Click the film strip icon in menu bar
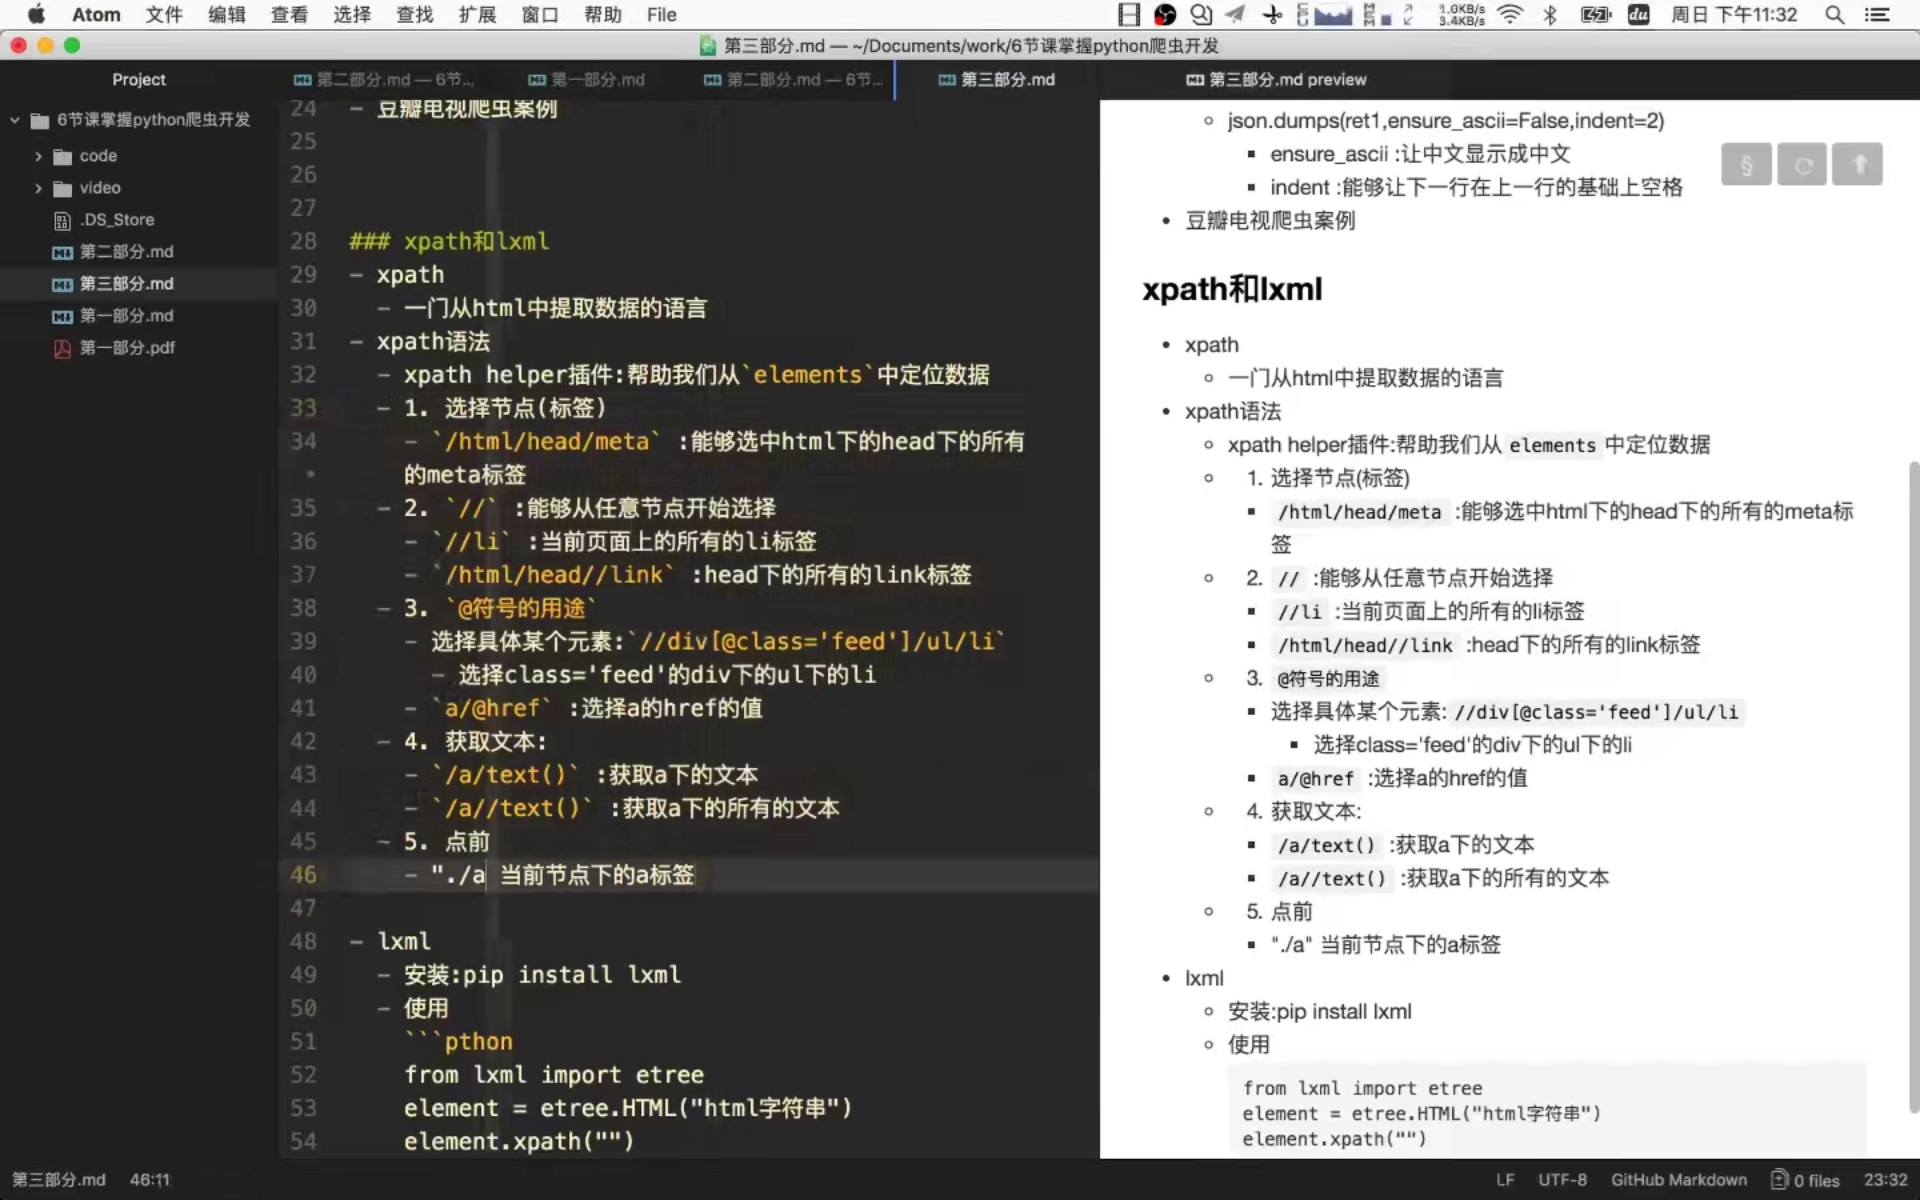1920x1200 pixels. (x=1129, y=14)
